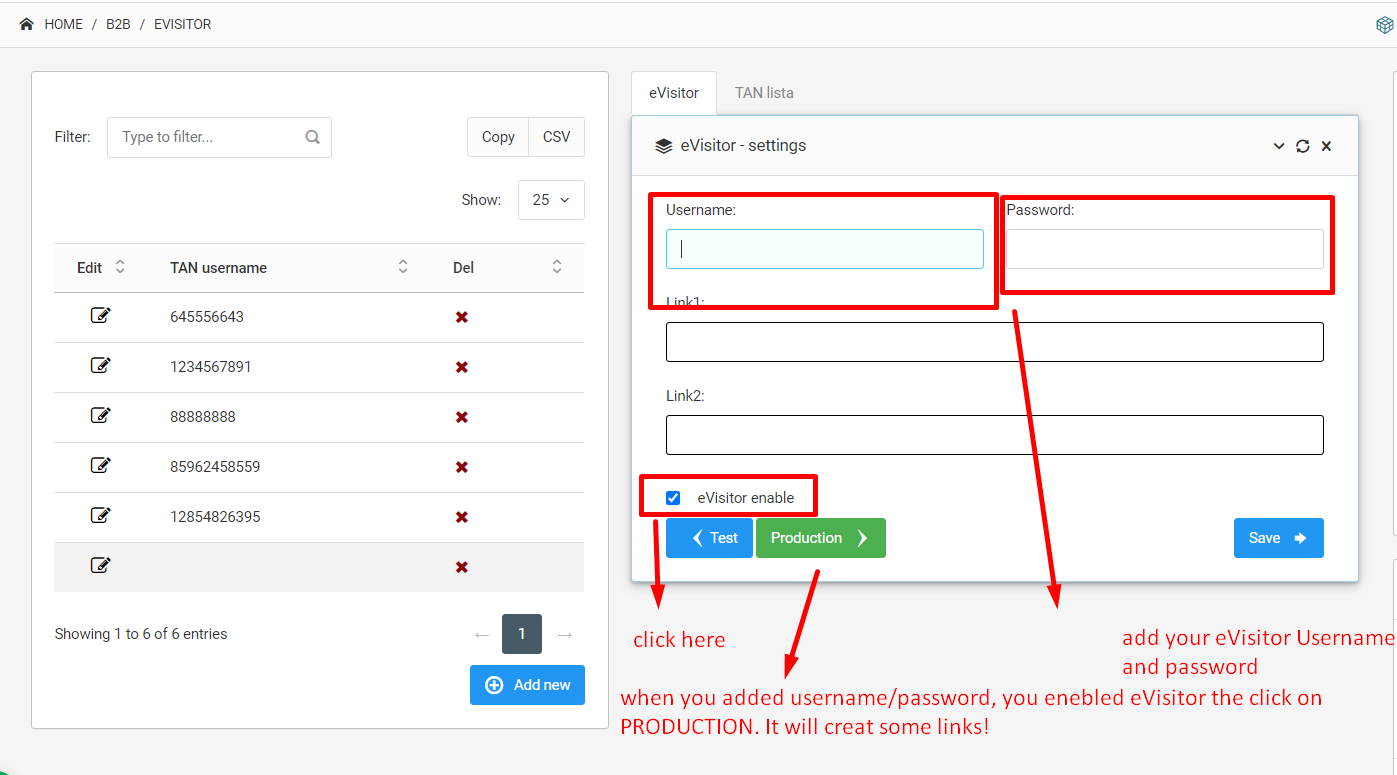Click the green Production button
This screenshot has width=1397, height=775.
(821, 538)
